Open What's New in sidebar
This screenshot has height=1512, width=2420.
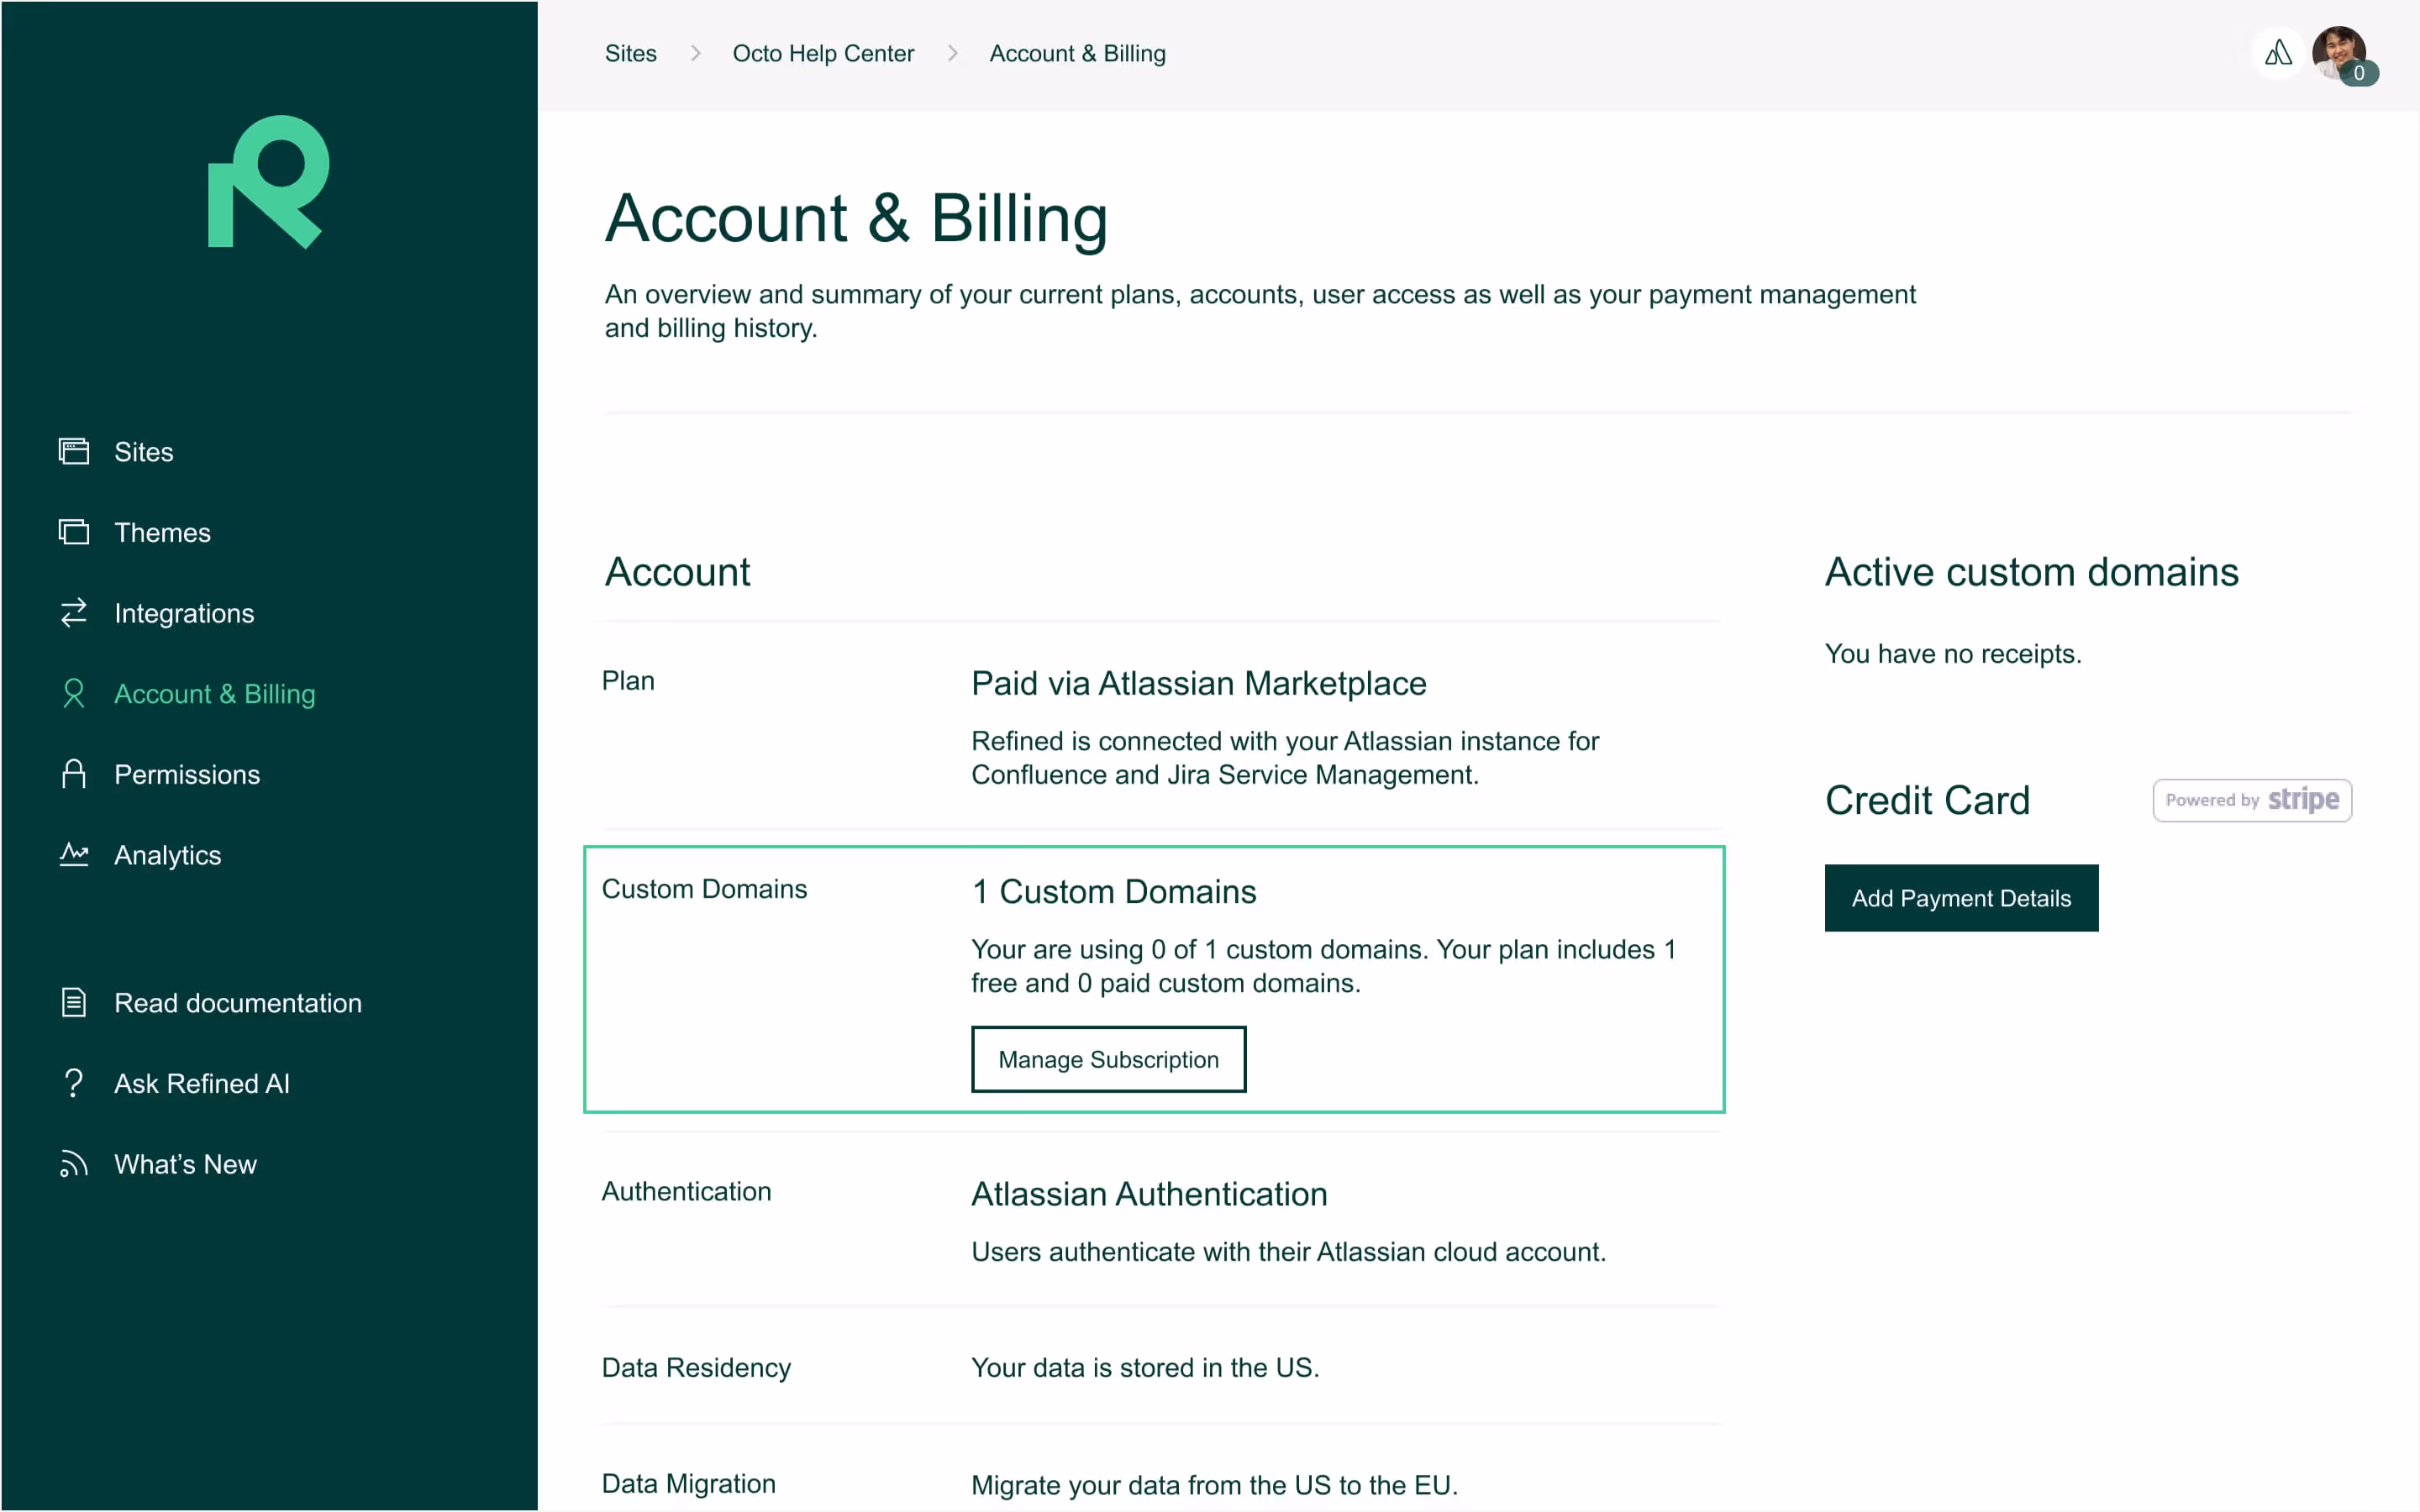(185, 1164)
